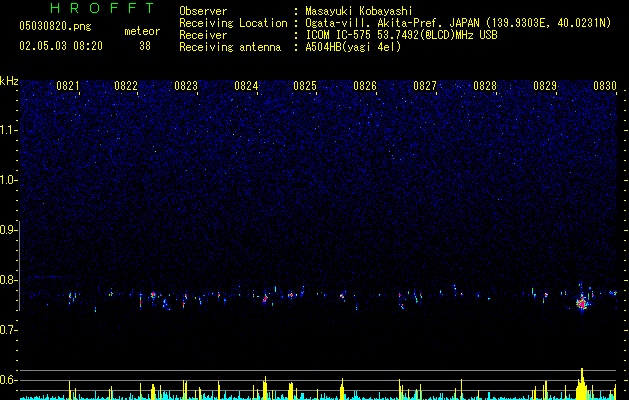The width and height of the screenshot is (629, 400).
Task: Click the gray range bar beside 0.9 kHz
Action: point(19,265)
